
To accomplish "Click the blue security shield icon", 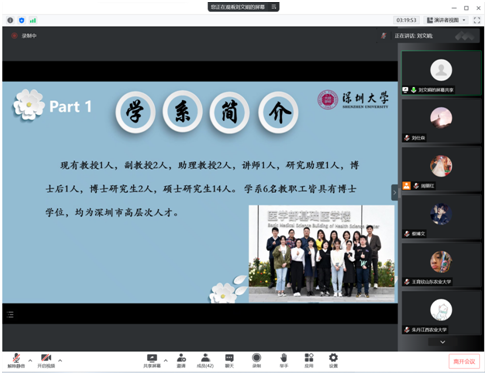I will (22, 20).
